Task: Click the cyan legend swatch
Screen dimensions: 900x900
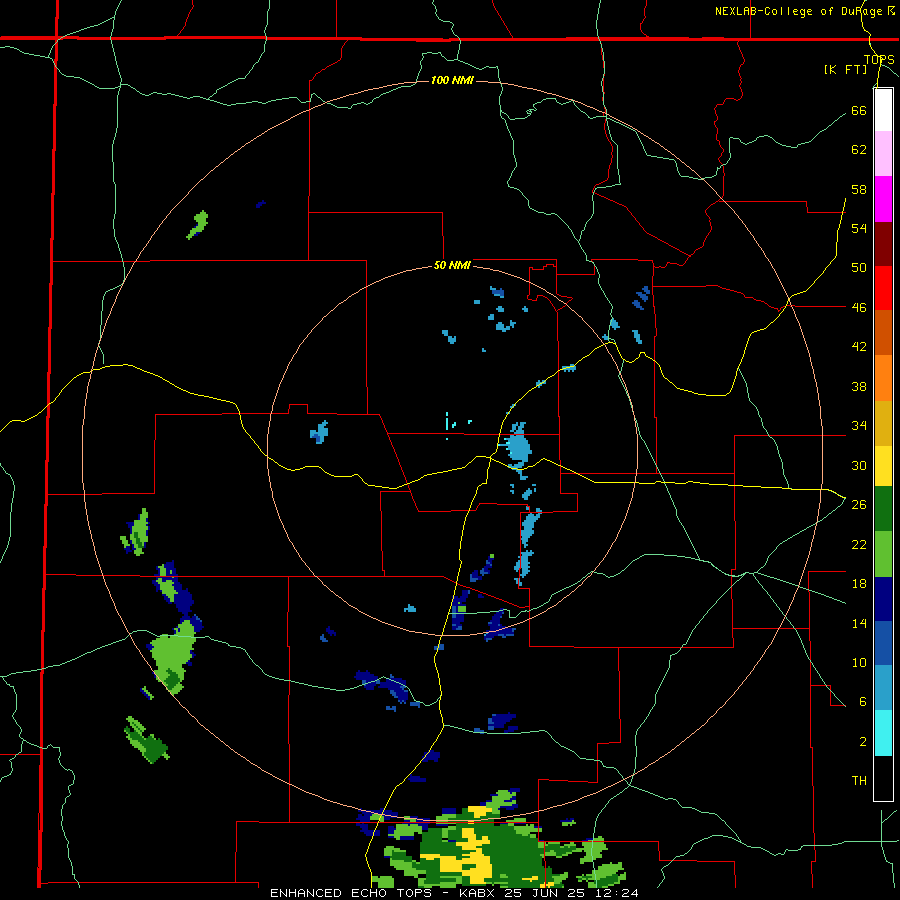Action: pyautogui.click(x=883, y=733)
